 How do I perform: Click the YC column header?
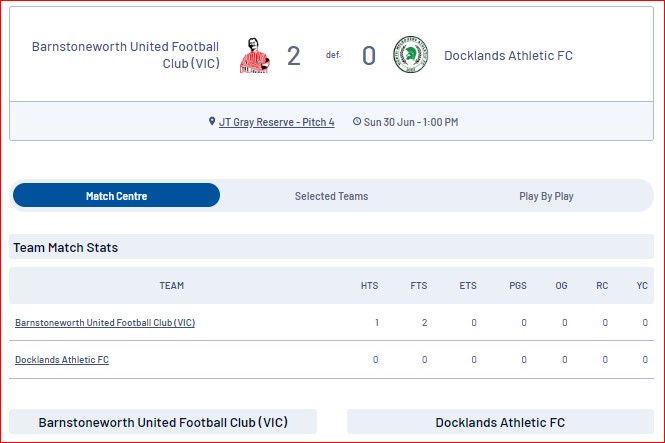[642, 286]
